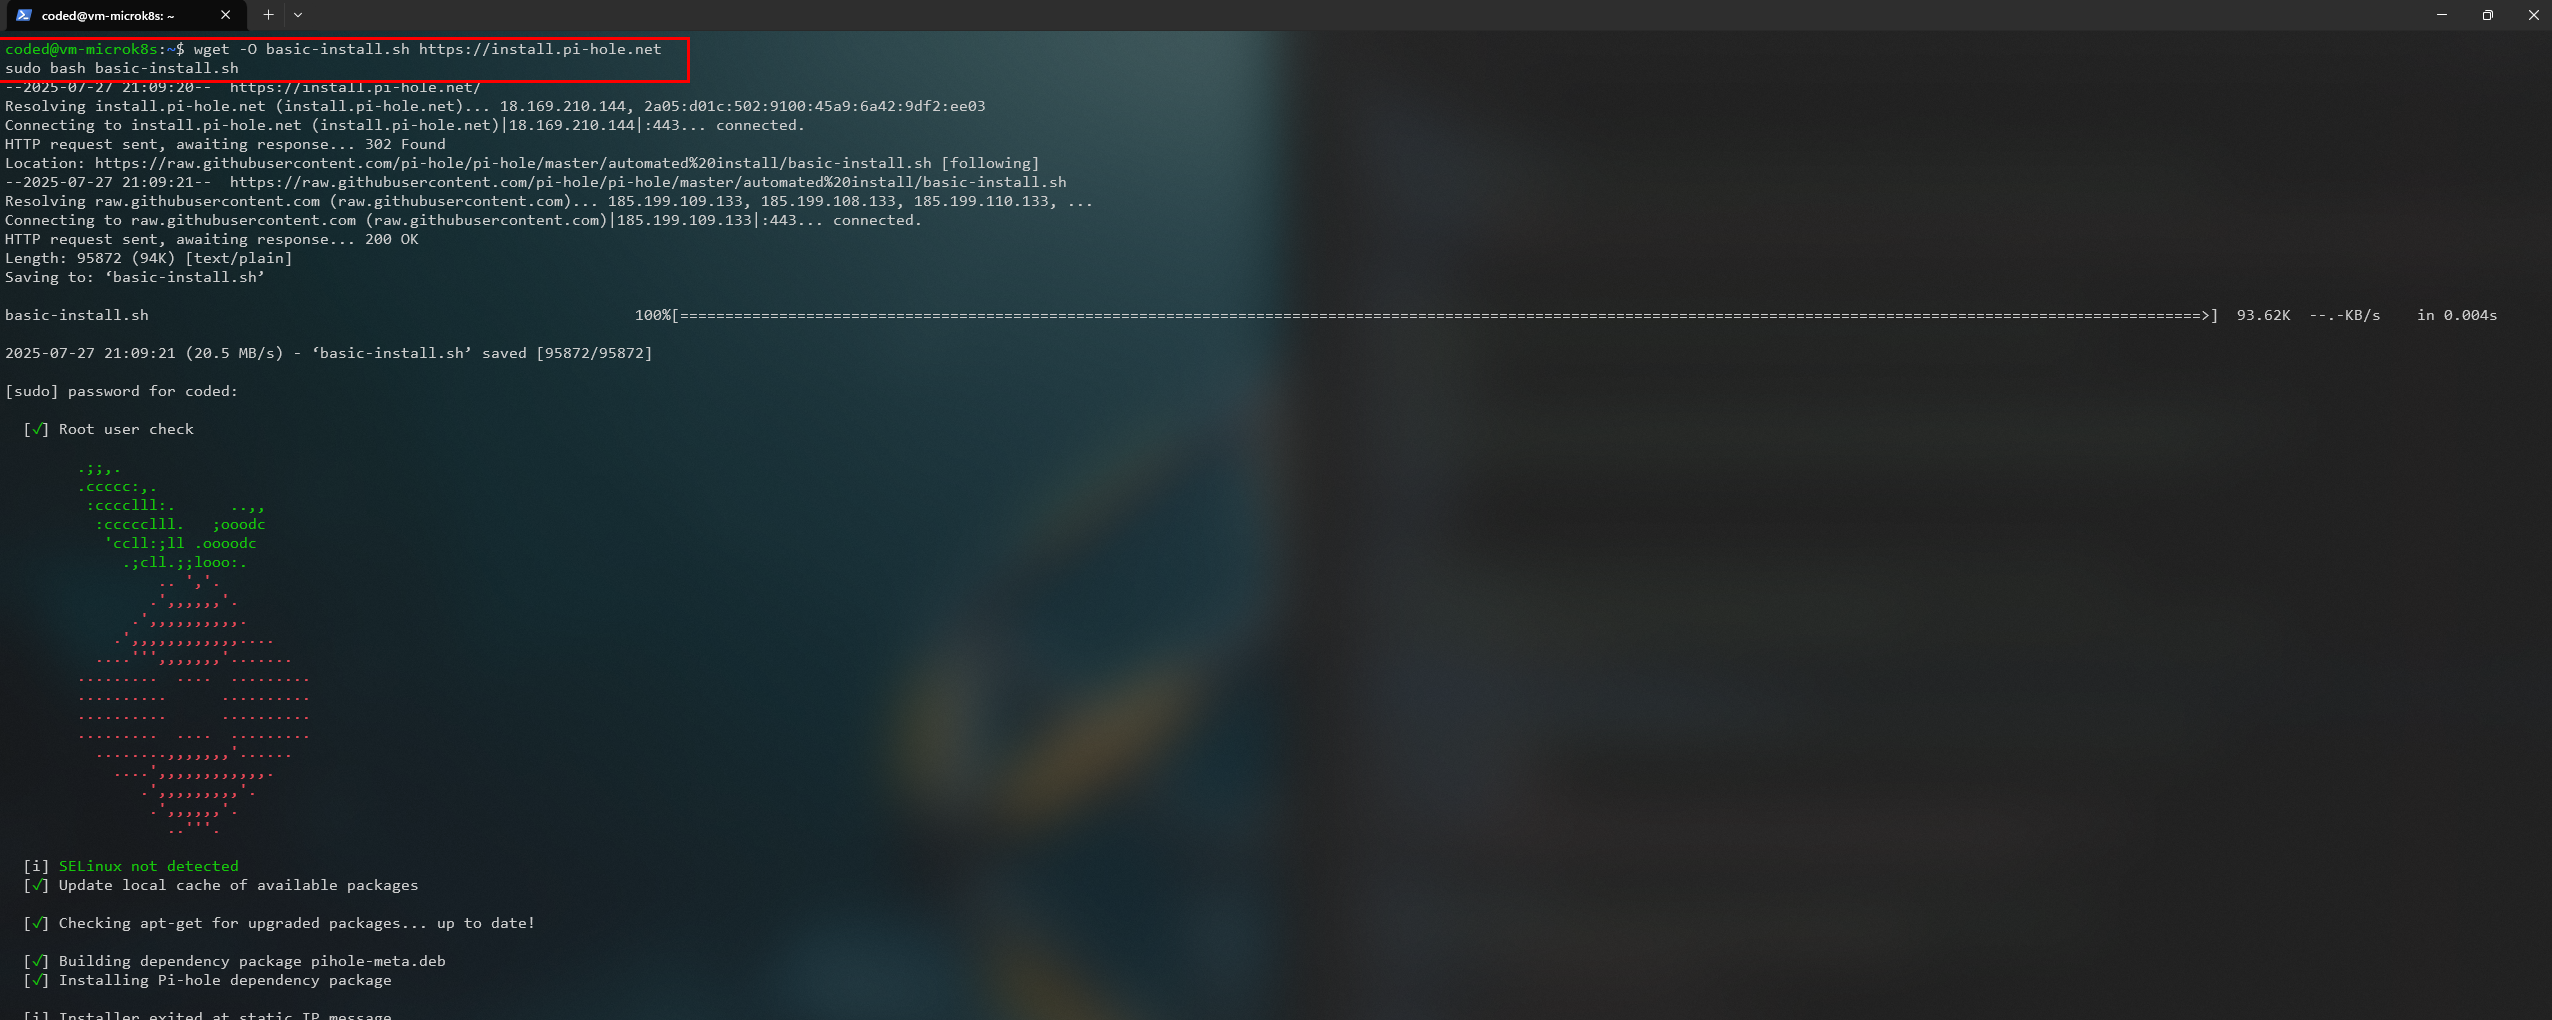Screen dimensions: 2552x1020
Task: Click the "Saving to: 'basic-install.sh'" line
Action: 135,277
